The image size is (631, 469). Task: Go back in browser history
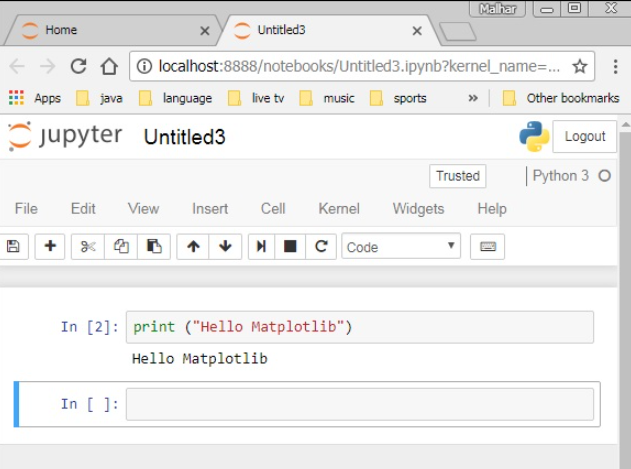(17, 66)
